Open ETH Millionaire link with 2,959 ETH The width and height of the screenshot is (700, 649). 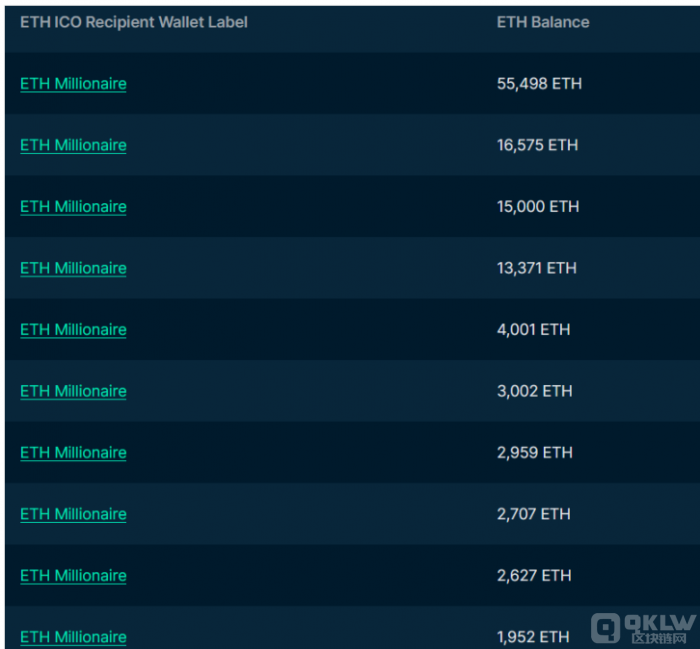(x=73, y=453)
